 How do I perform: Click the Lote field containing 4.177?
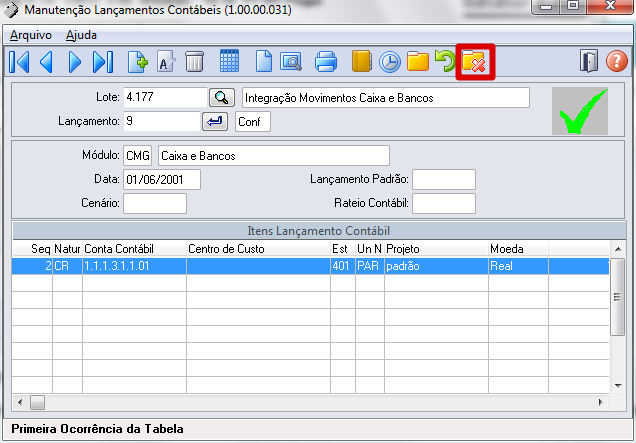(165, 97)
